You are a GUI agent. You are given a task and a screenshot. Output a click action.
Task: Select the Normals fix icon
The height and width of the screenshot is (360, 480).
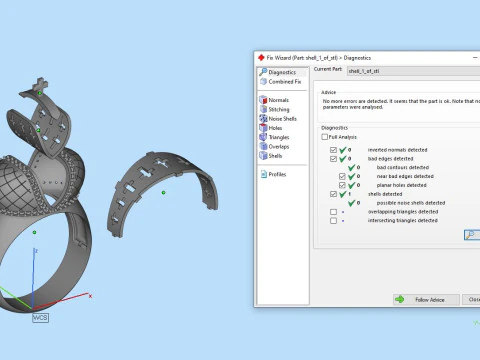point(263,100)
